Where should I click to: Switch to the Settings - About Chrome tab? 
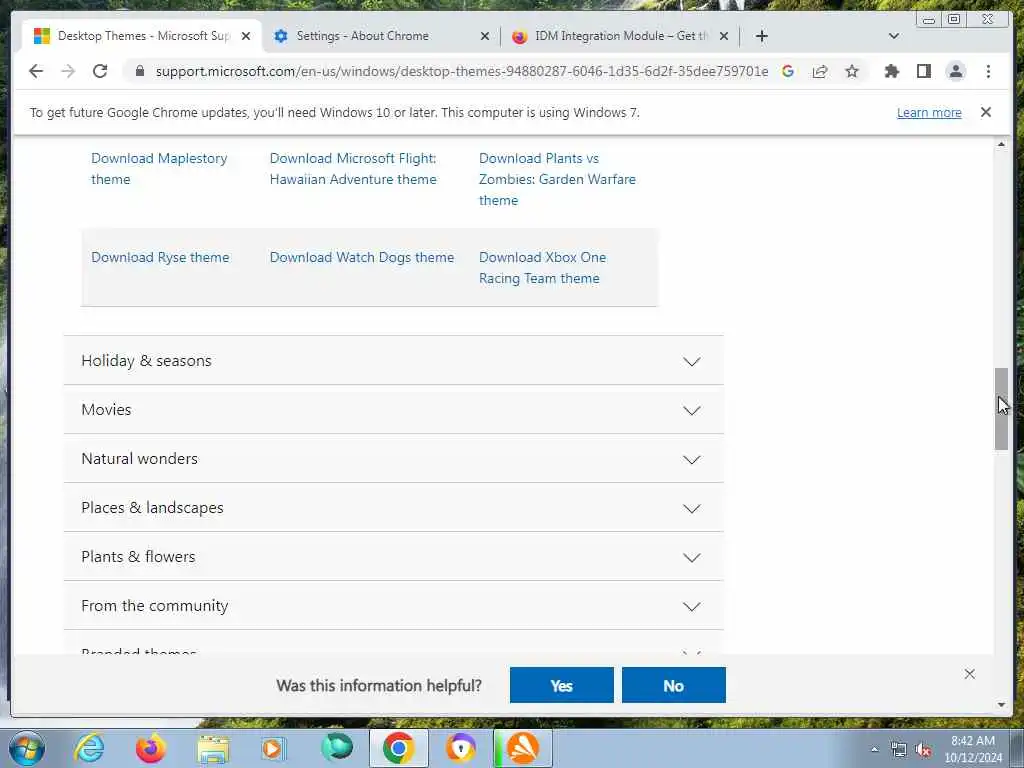pyautogui.click(x=381, y=36)
